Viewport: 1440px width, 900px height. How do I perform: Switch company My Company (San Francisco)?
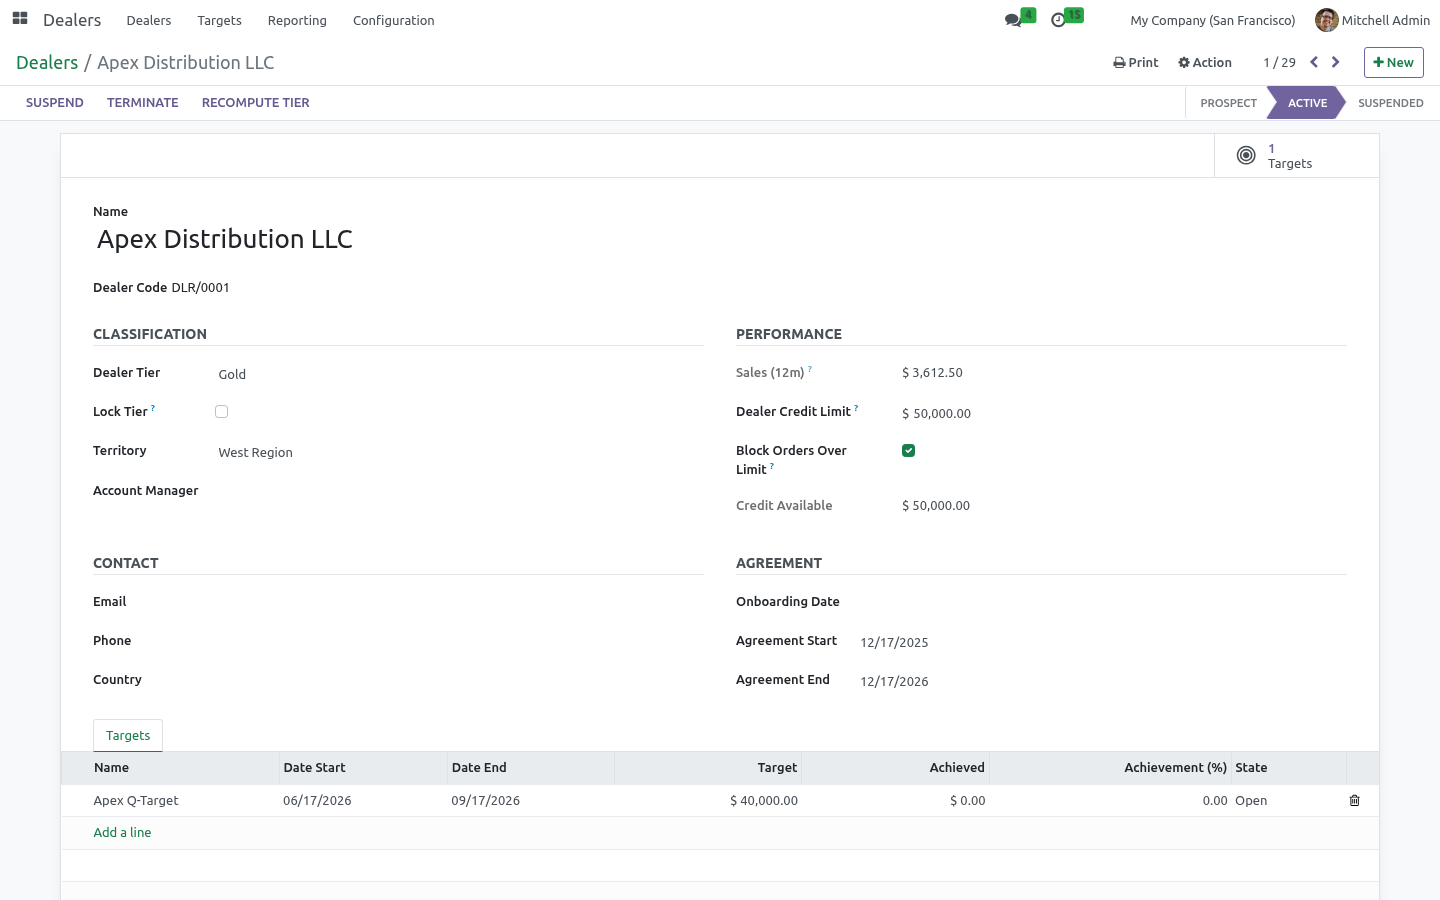(1212, 20)
